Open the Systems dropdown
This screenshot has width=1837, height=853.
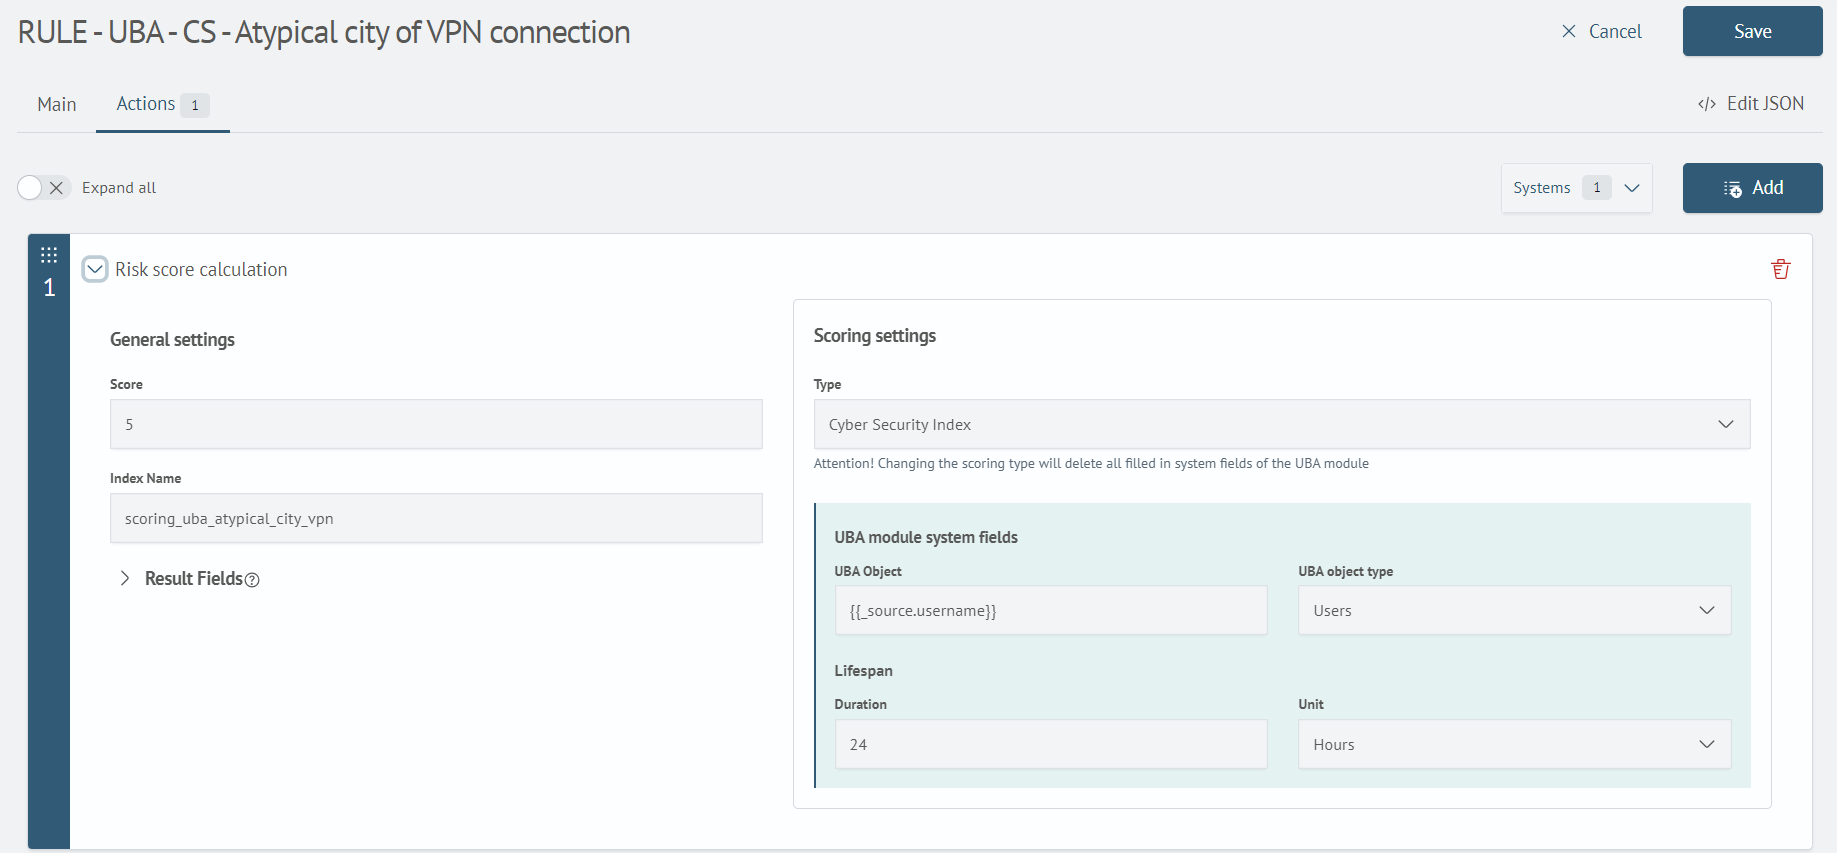[1576, 188]
